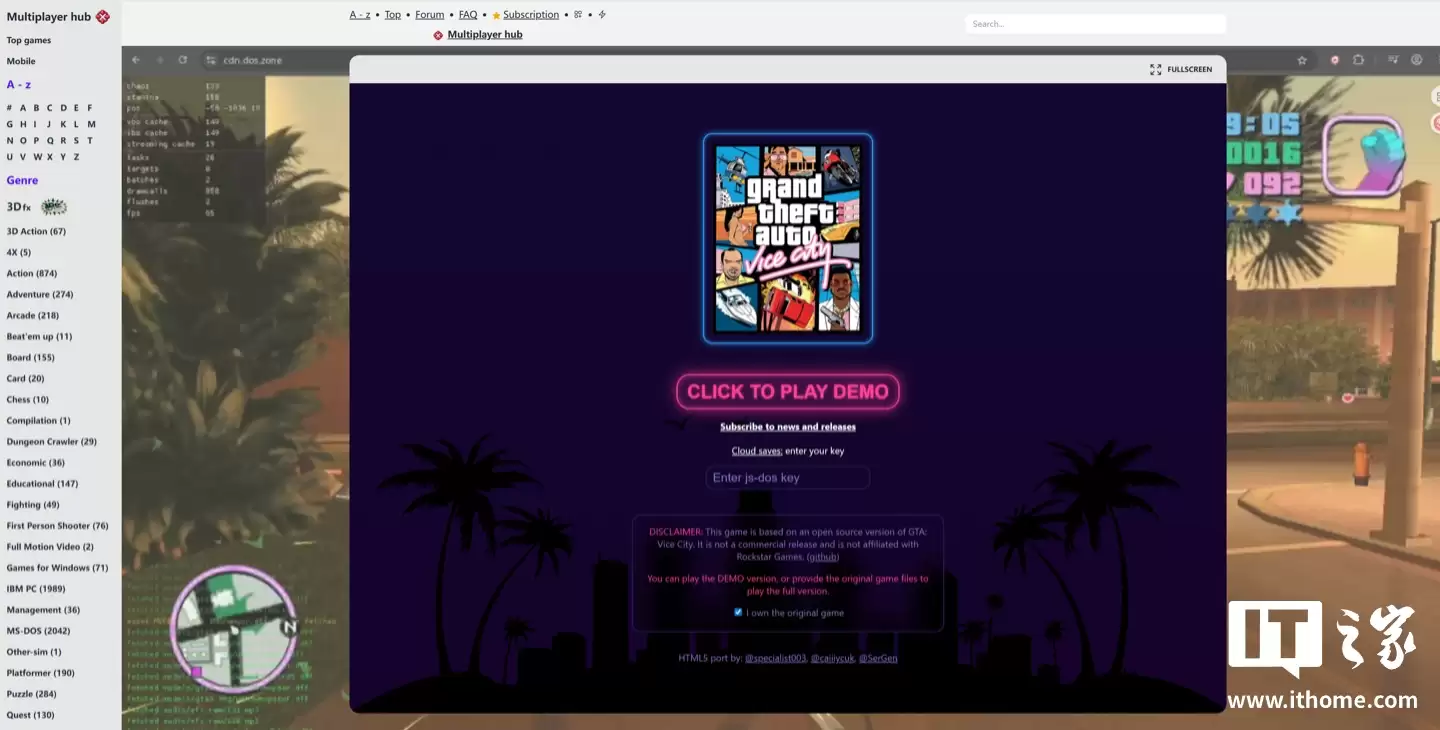Click the Multiplayer hub logo icon
Image resolution: width=1440 pixels, height=730 pixels.
pyautogui.click(x=101, y=16)
